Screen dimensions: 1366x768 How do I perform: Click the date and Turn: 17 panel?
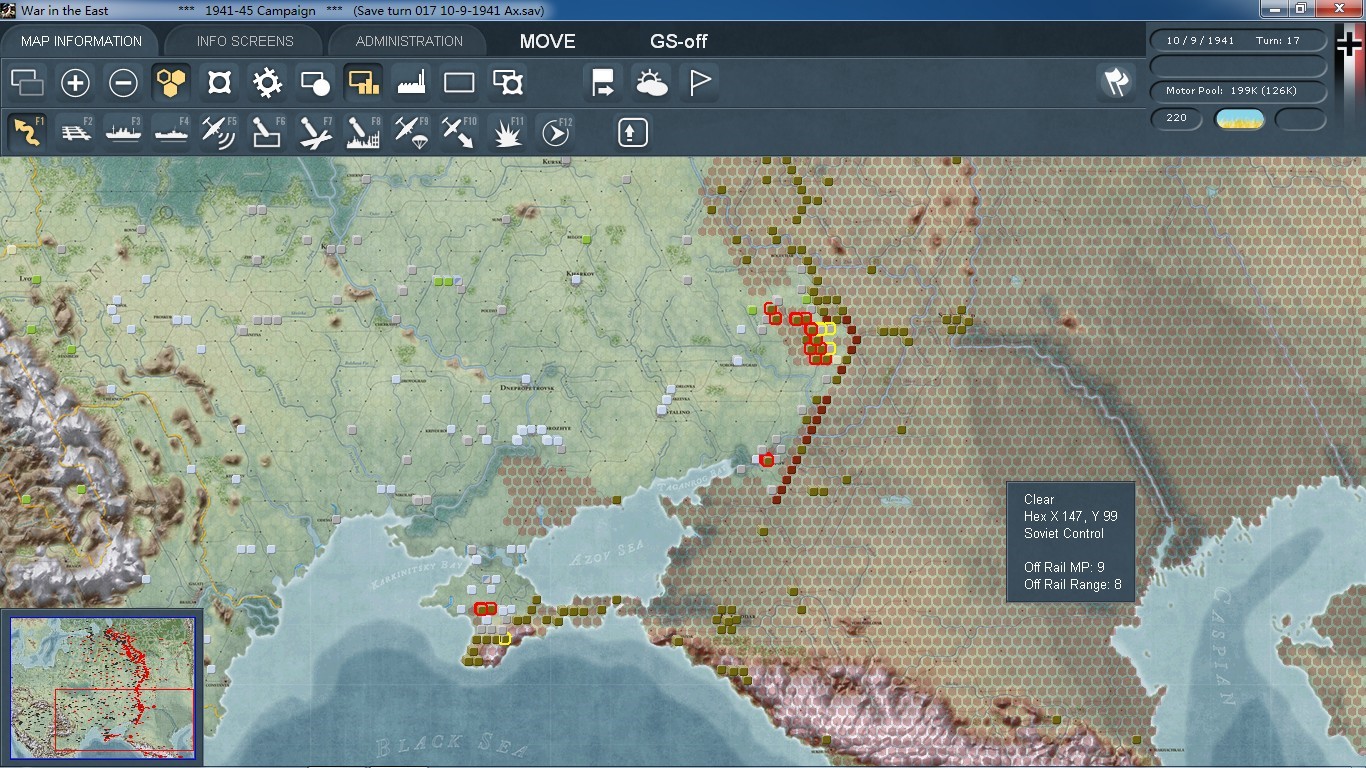click(1239, 41)
